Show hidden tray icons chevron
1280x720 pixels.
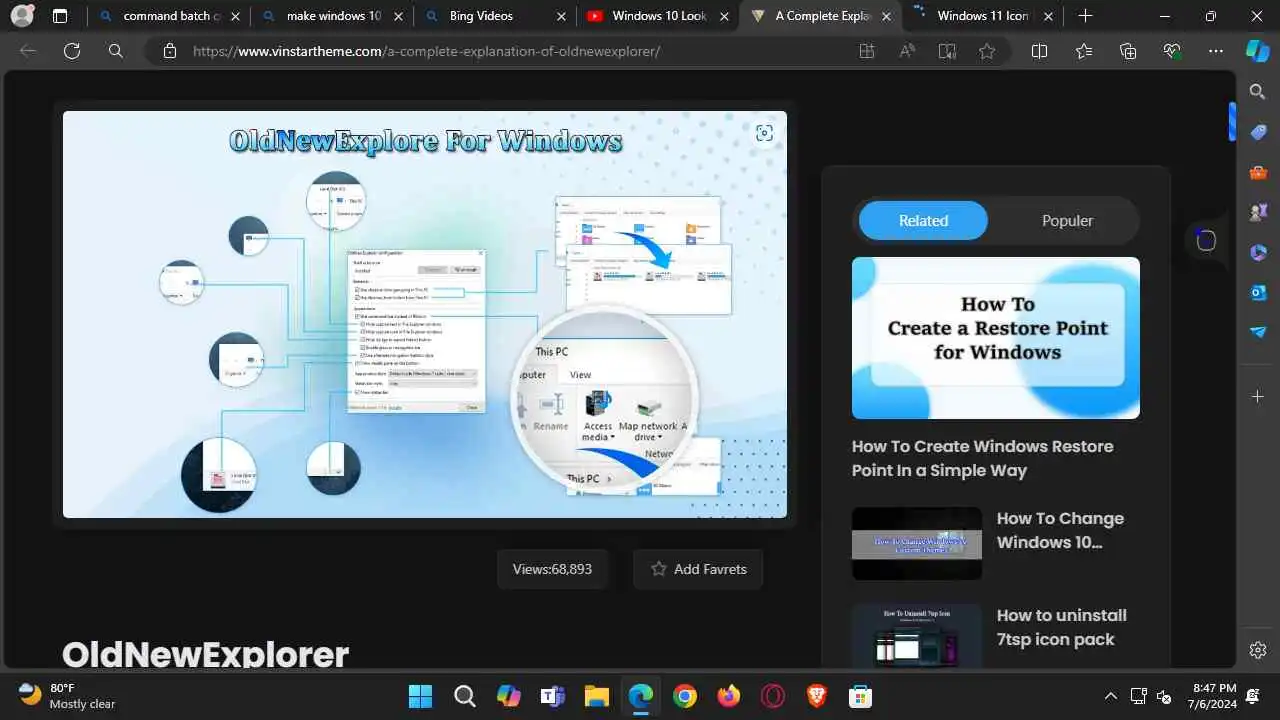pos(1110,696)
